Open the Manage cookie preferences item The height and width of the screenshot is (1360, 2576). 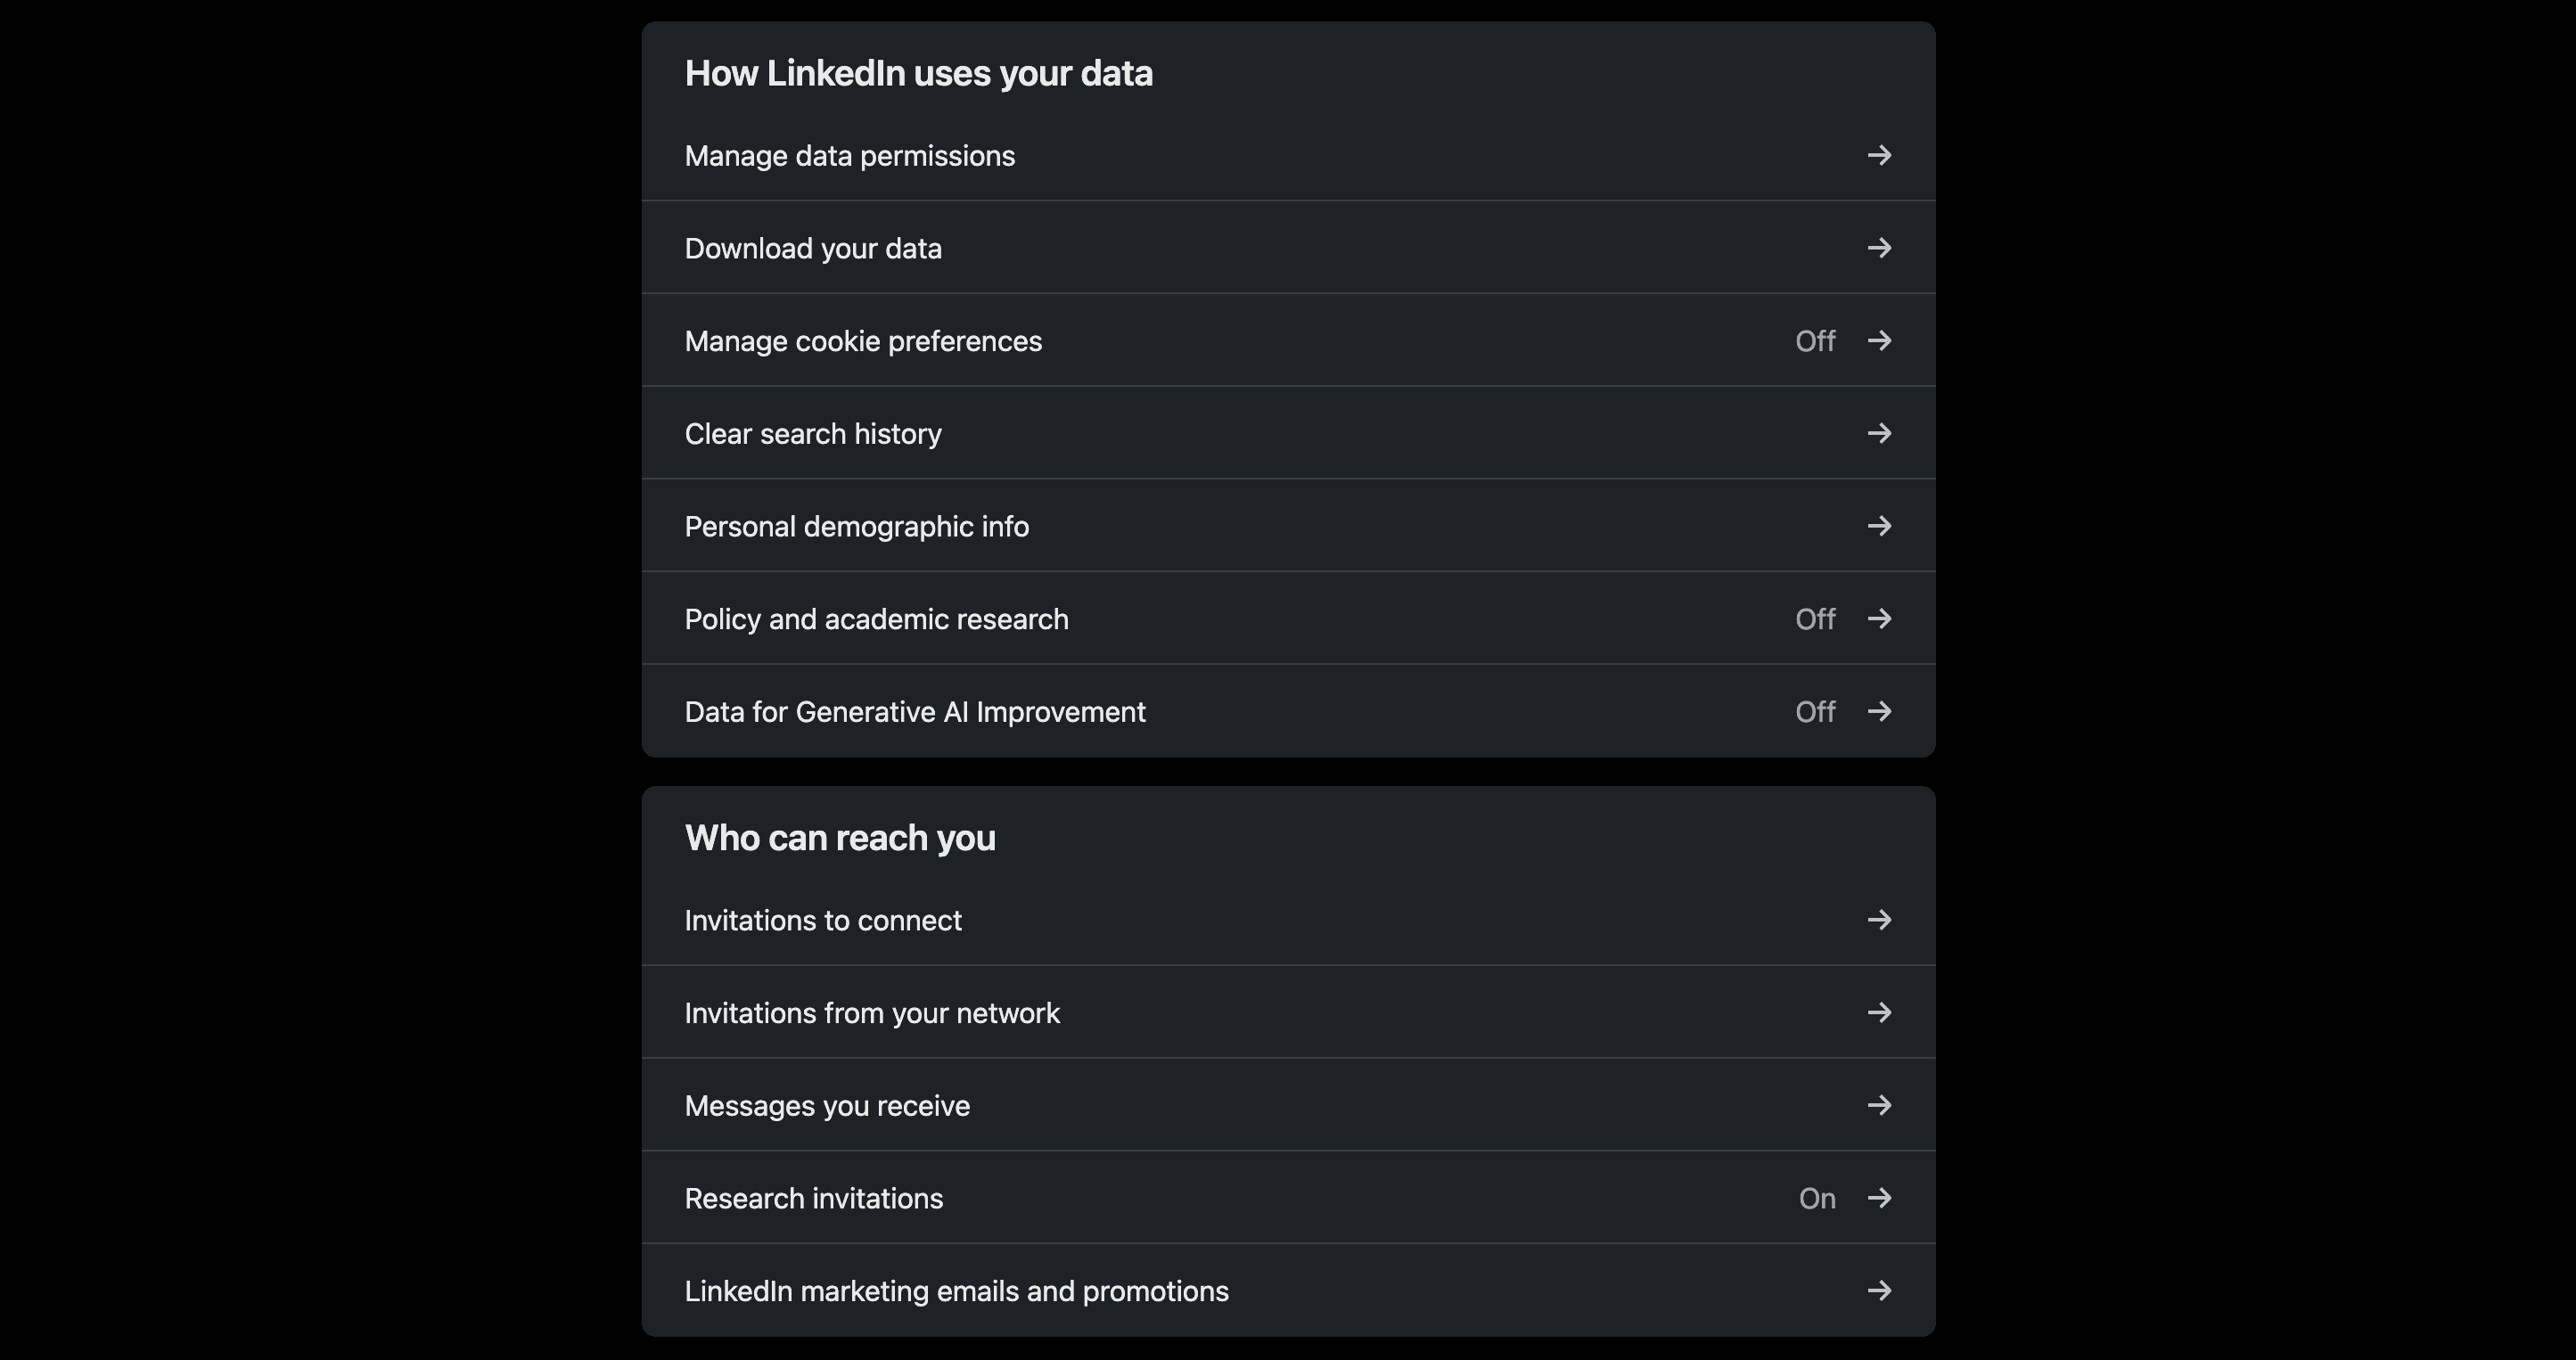[863, 341]
